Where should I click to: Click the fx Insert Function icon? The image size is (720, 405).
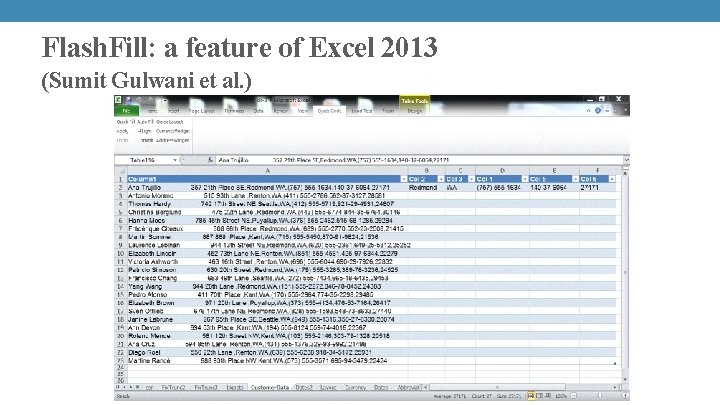coord(210,160)
